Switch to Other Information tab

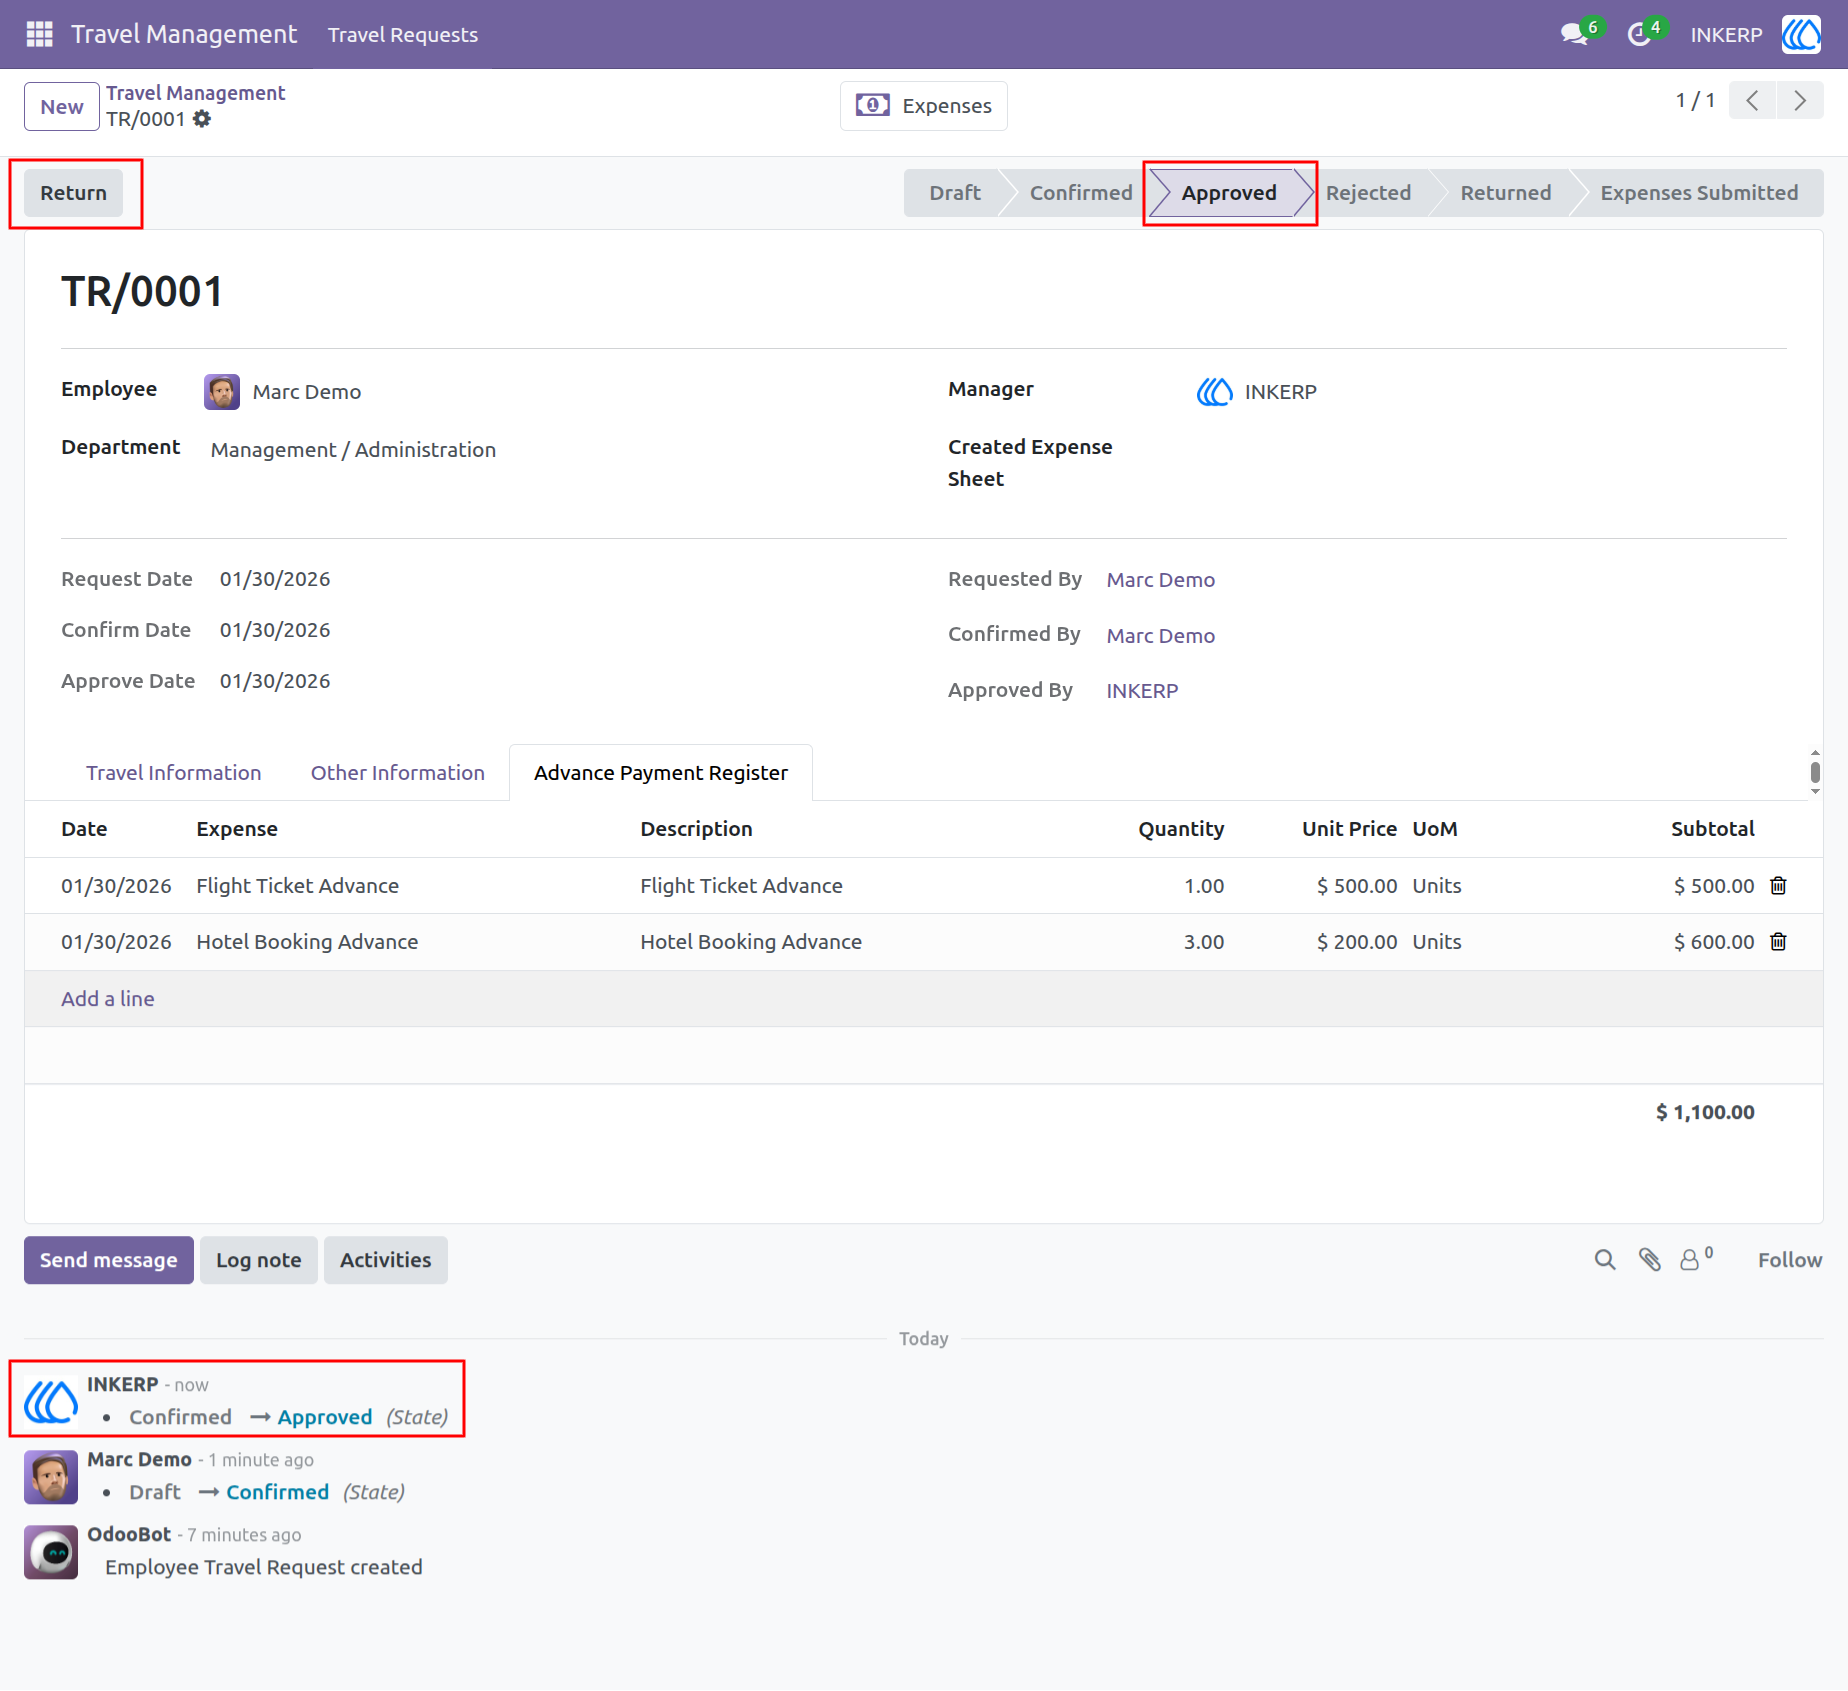tap(398, 773)
